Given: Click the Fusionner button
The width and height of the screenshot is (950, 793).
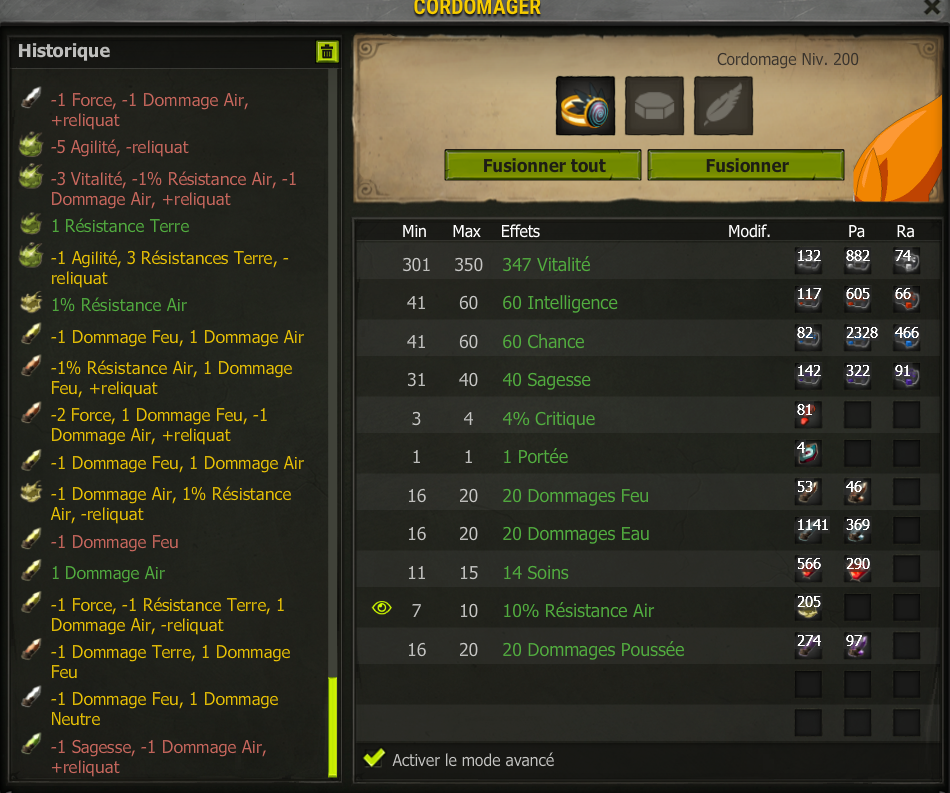Looking at the screenshot, I should coord(746,165).
